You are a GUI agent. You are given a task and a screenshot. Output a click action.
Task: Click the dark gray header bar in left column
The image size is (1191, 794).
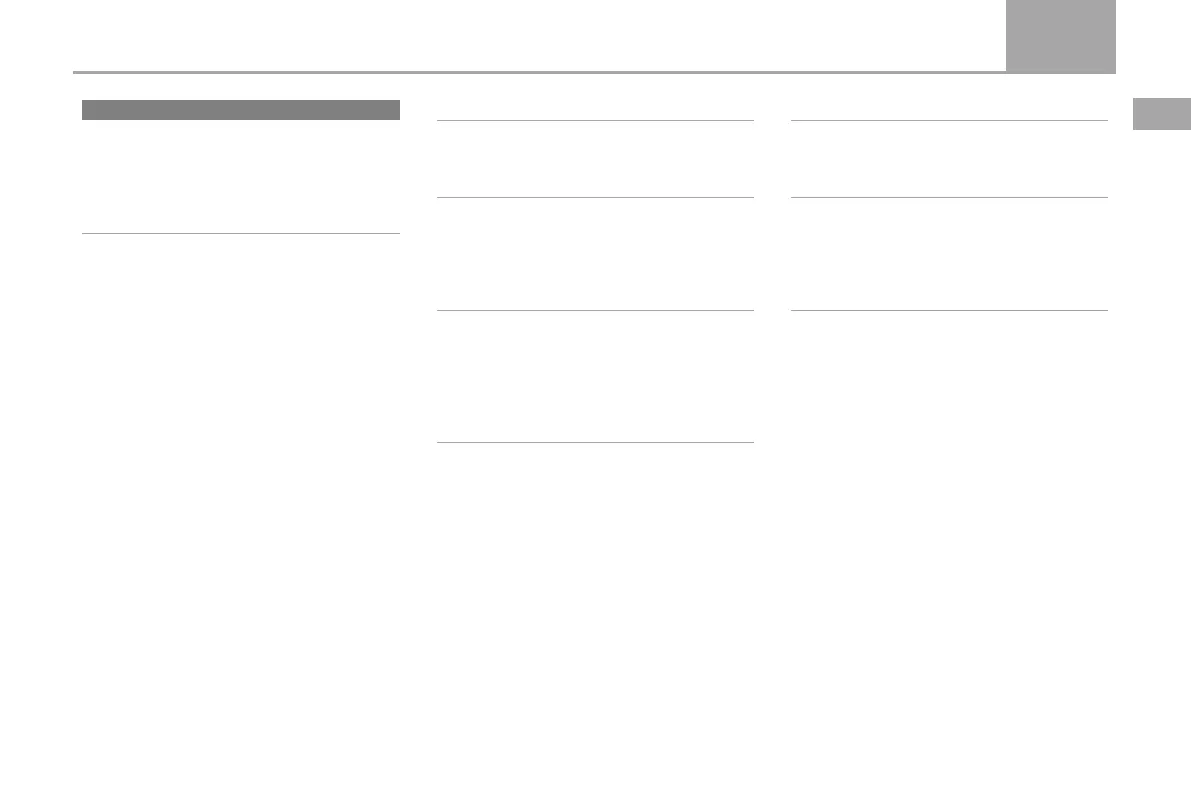pos(241,109)
